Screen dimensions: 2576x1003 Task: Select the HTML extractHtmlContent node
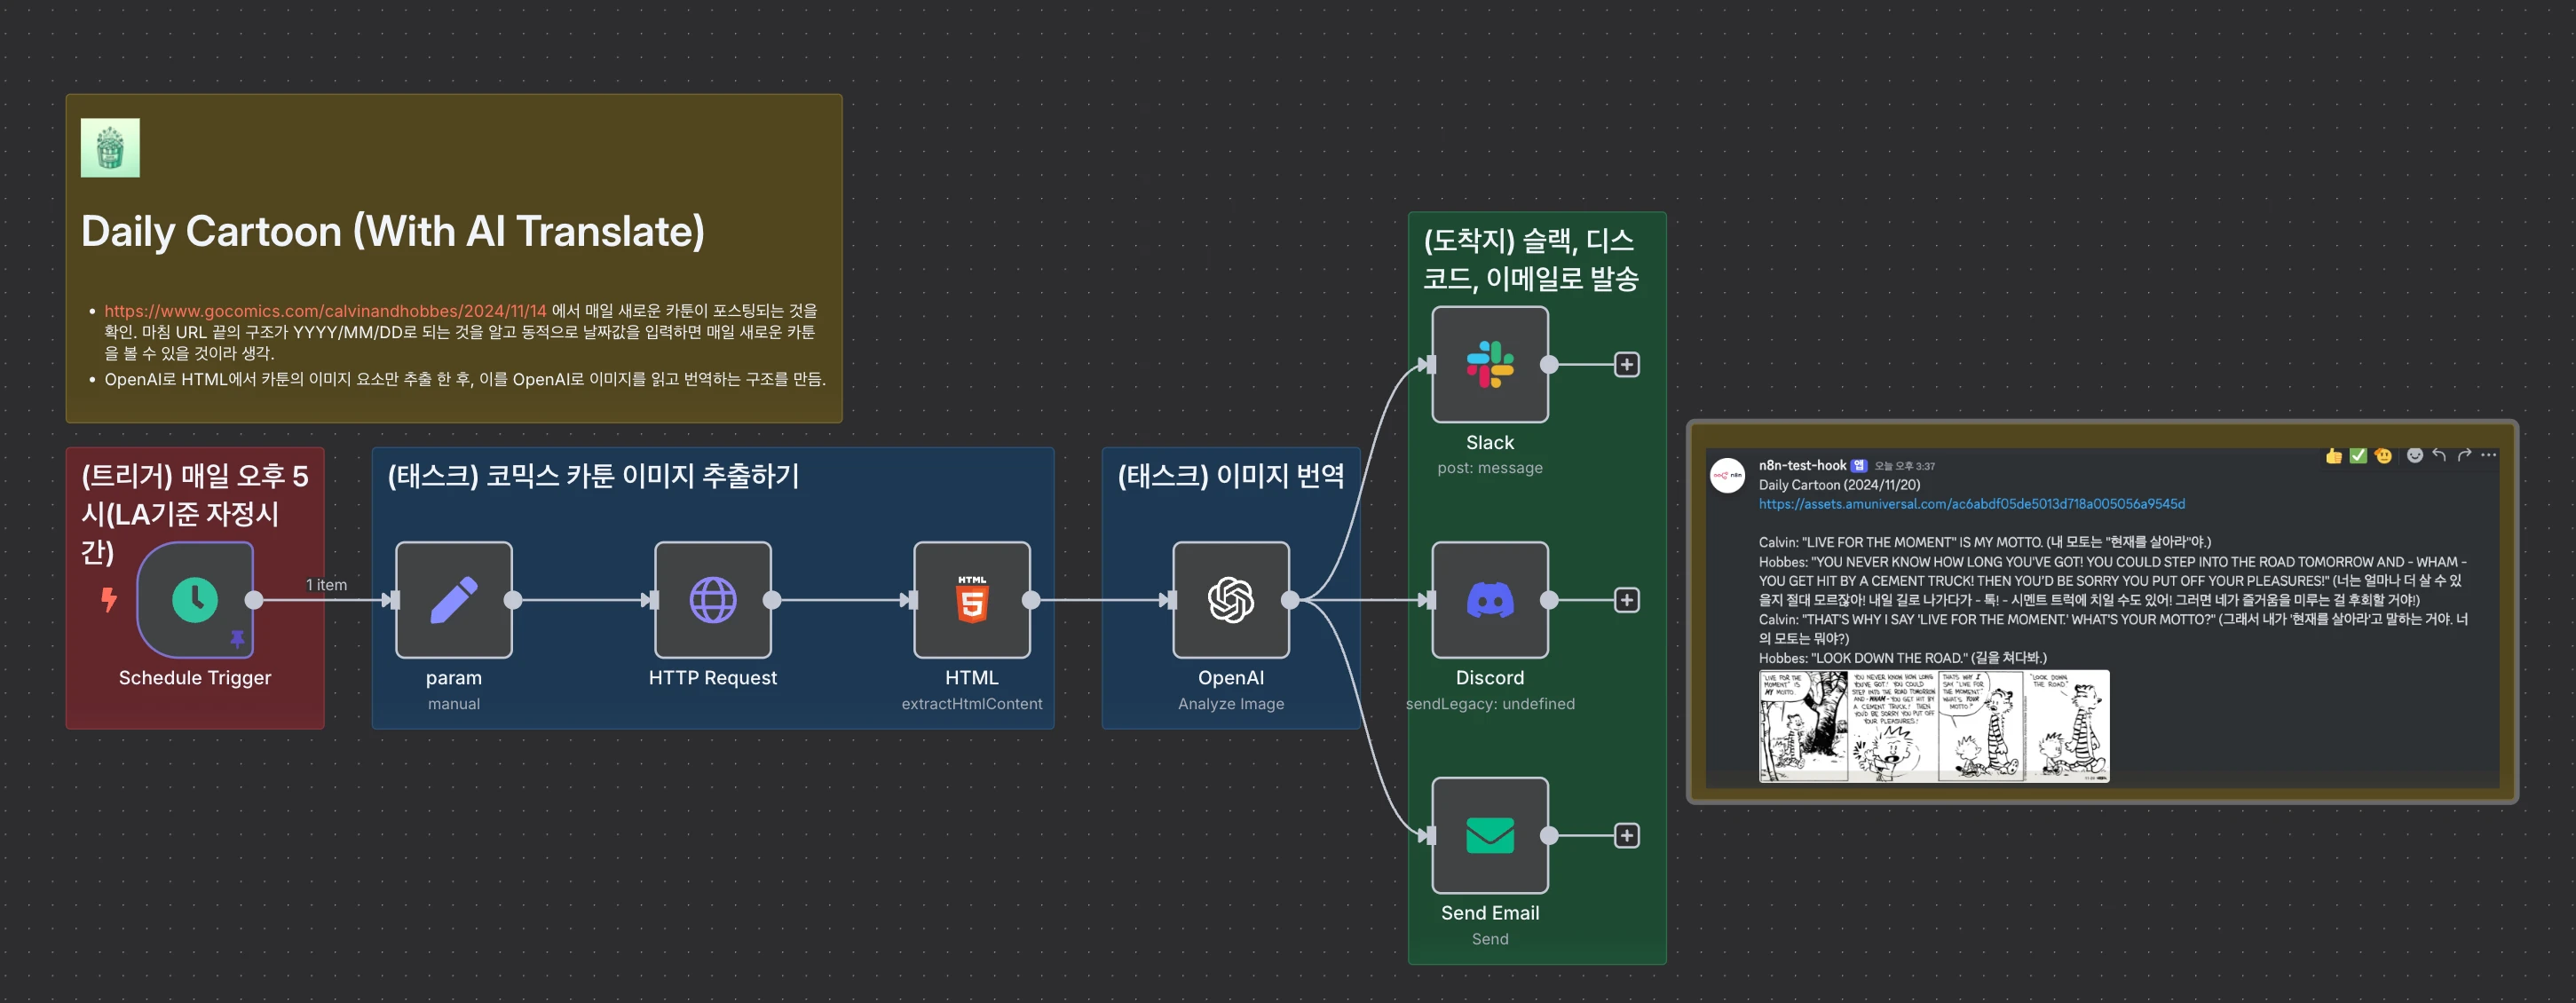(x=972, y=600)
